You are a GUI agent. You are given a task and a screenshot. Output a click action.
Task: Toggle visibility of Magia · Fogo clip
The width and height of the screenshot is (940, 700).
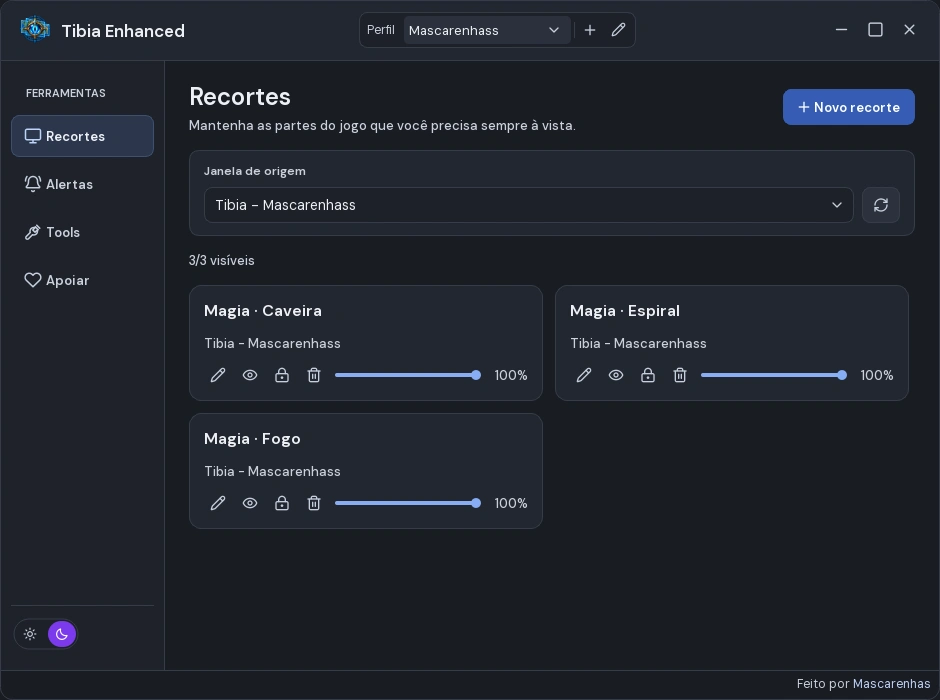[250, 503]
